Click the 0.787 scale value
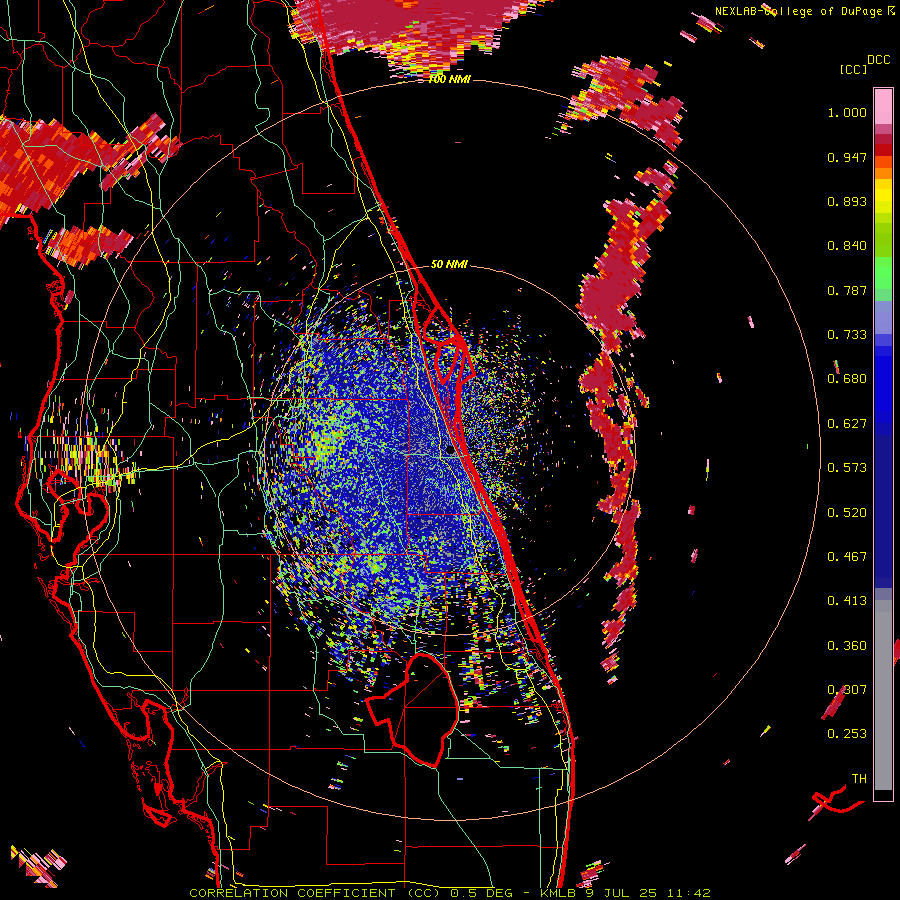The width and height of the screenshot is (900, 900). [847, 290]
